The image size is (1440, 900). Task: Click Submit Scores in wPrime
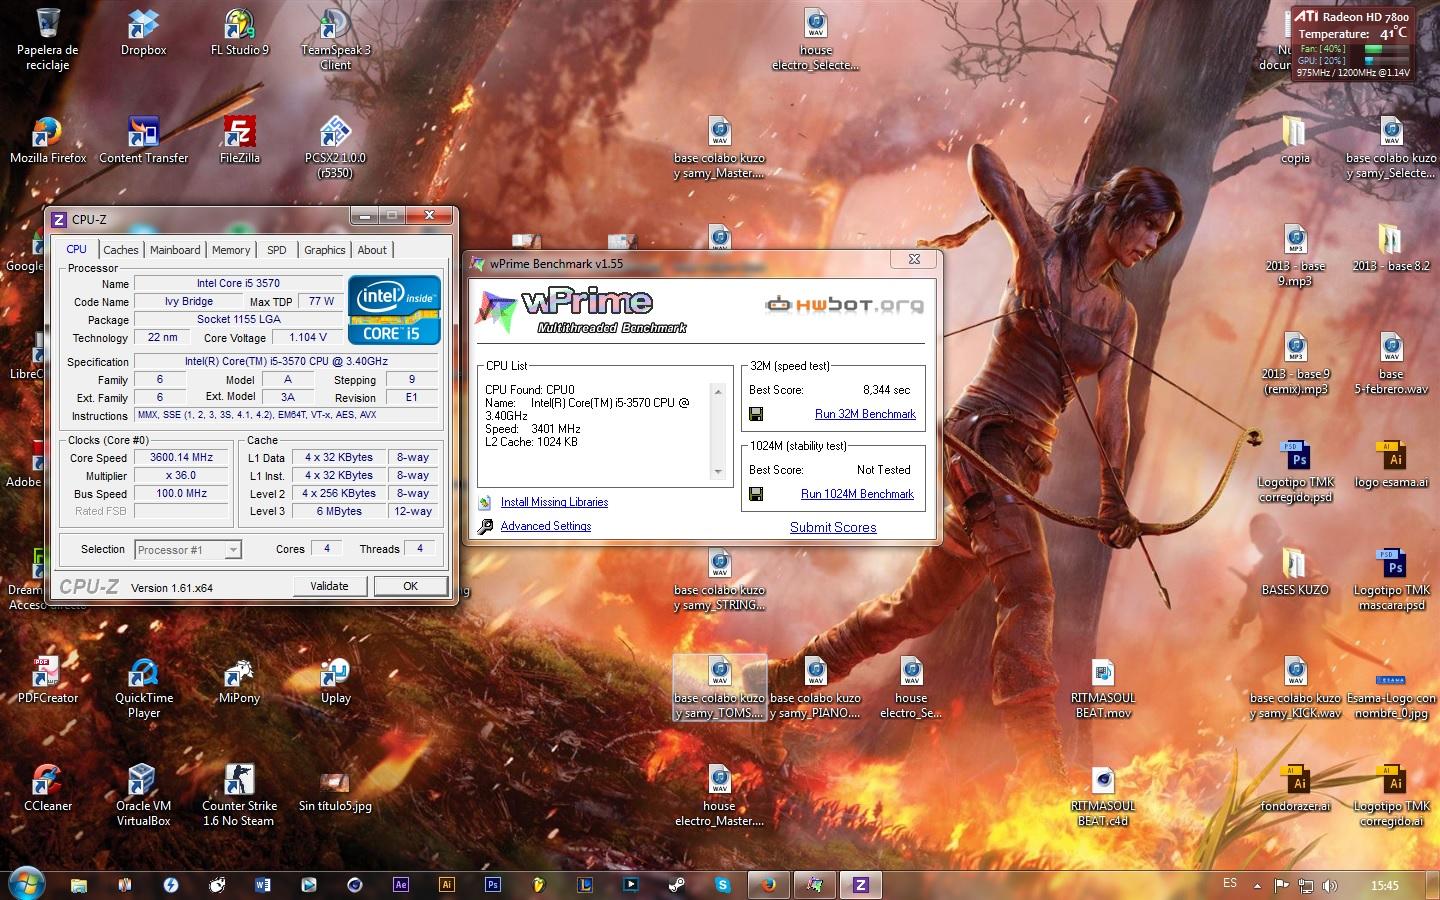(833, 527)
